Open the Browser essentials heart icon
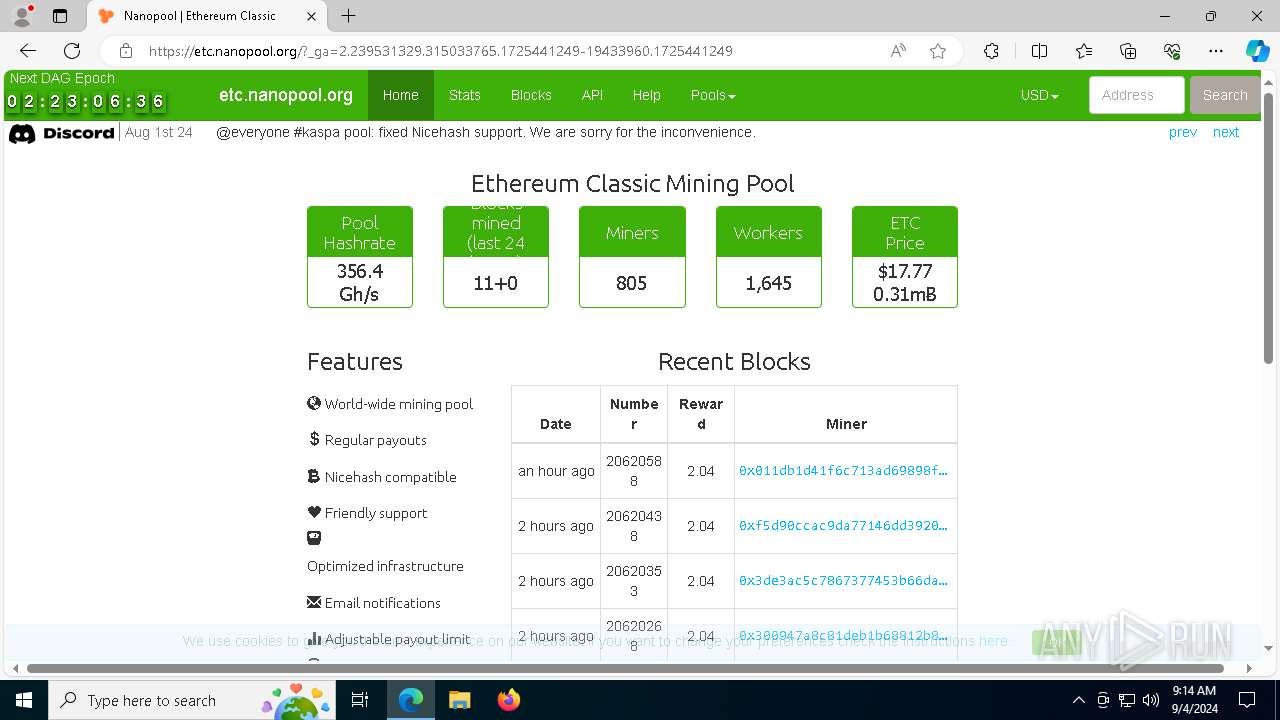 1172,51
